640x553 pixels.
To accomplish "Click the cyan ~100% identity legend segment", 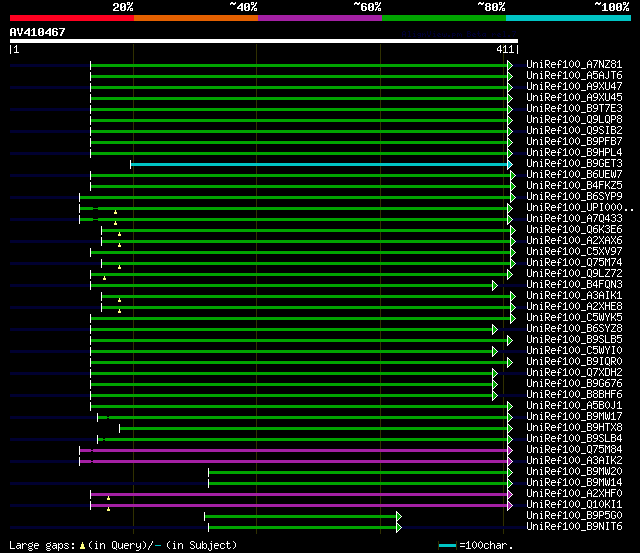I will (x=568, y=18).
